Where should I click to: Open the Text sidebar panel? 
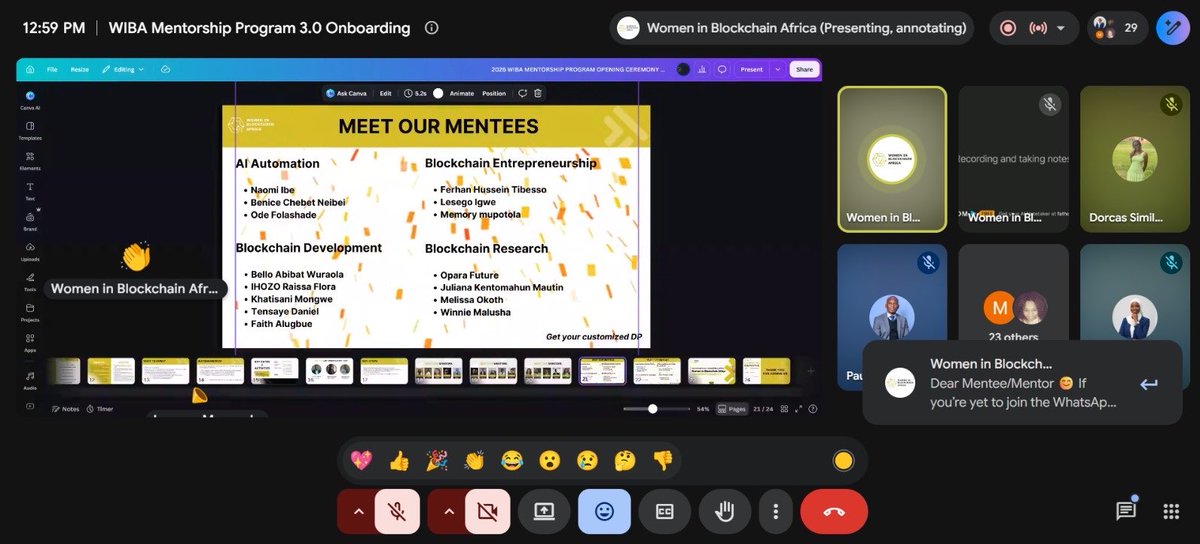pyautogui.click(x=29, y=191)
